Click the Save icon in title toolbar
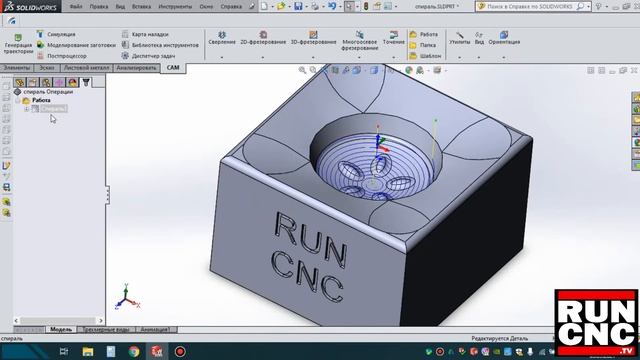Screen dimensions: 640x360 click(x=298, y=6)
